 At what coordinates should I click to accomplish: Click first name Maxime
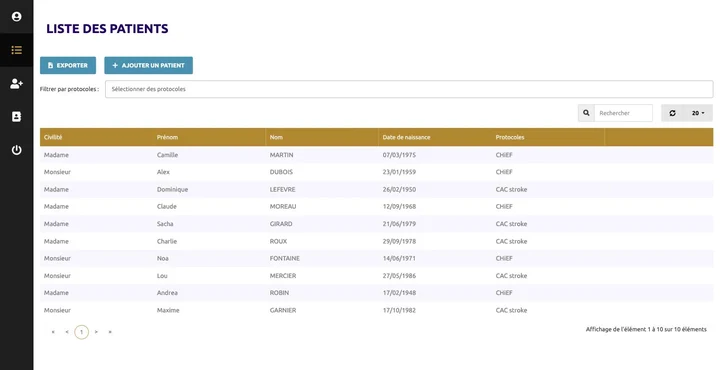pos(168,310)
